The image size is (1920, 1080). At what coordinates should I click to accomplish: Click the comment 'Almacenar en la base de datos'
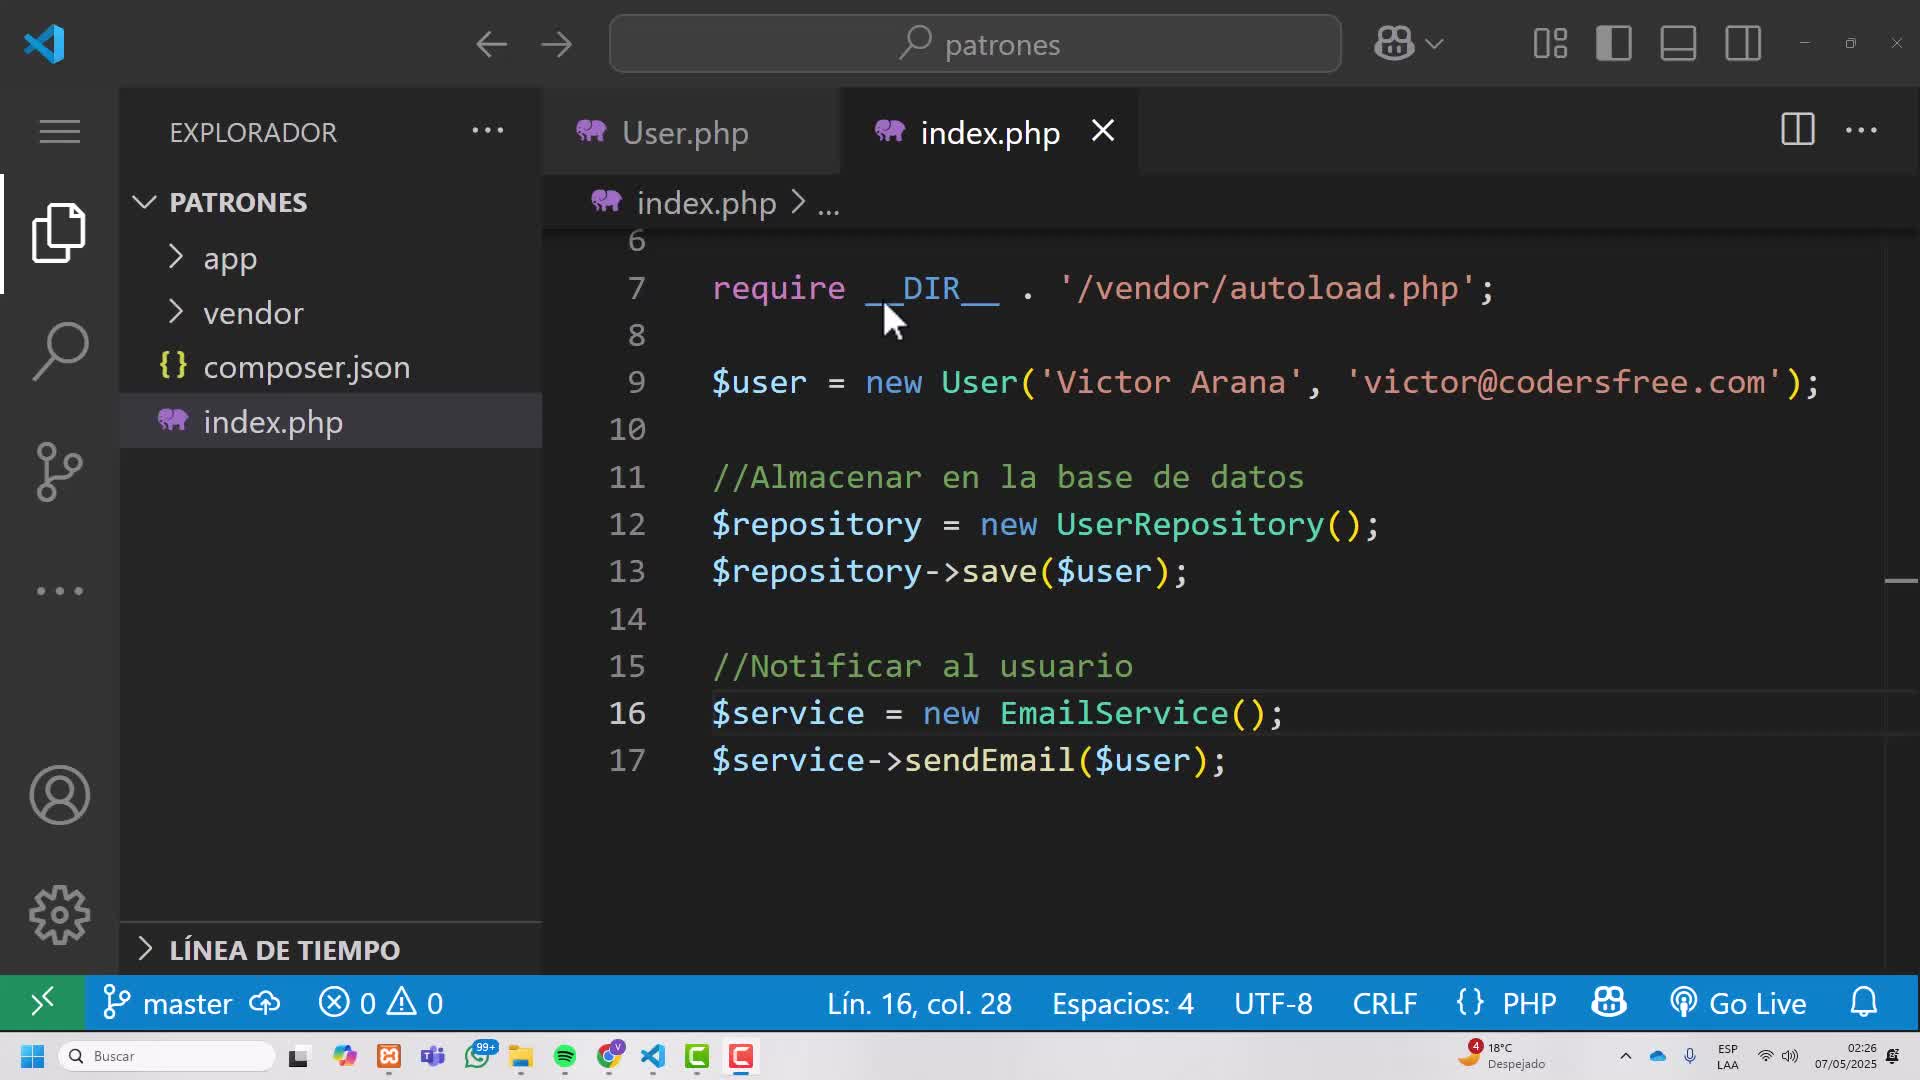pyautogui.click(x=1008, y=477)
